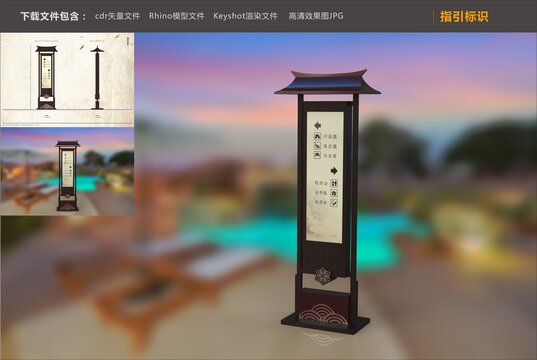
Task: Click the house pictogram below the restroom icon
Action: click(x=334, y=193)
